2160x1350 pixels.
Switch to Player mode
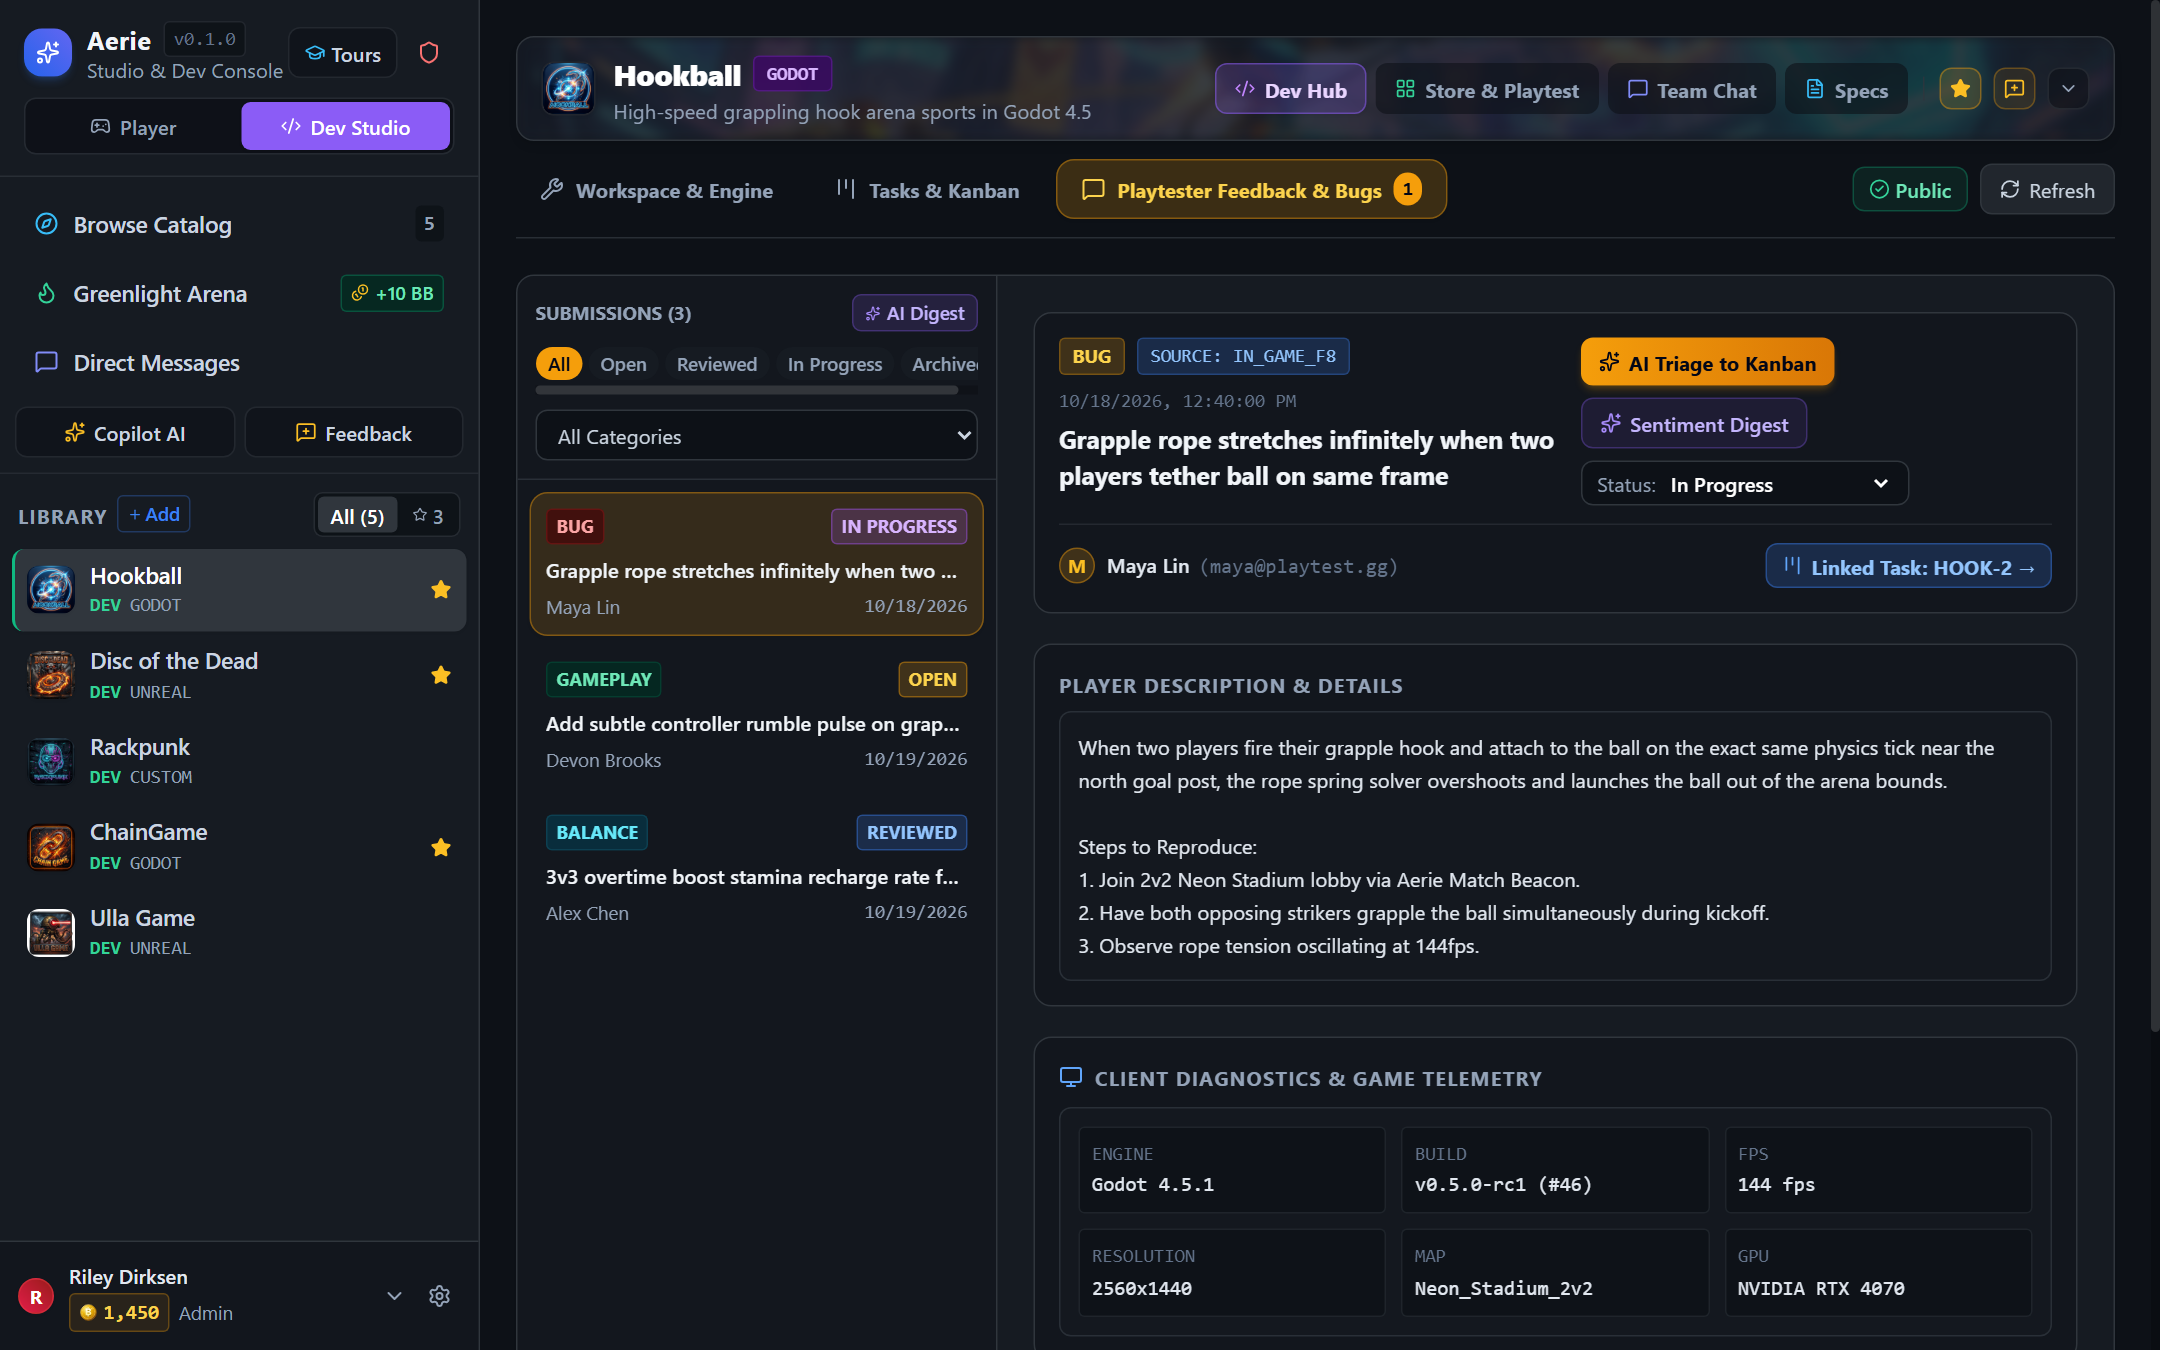click(x=133, y=127)
